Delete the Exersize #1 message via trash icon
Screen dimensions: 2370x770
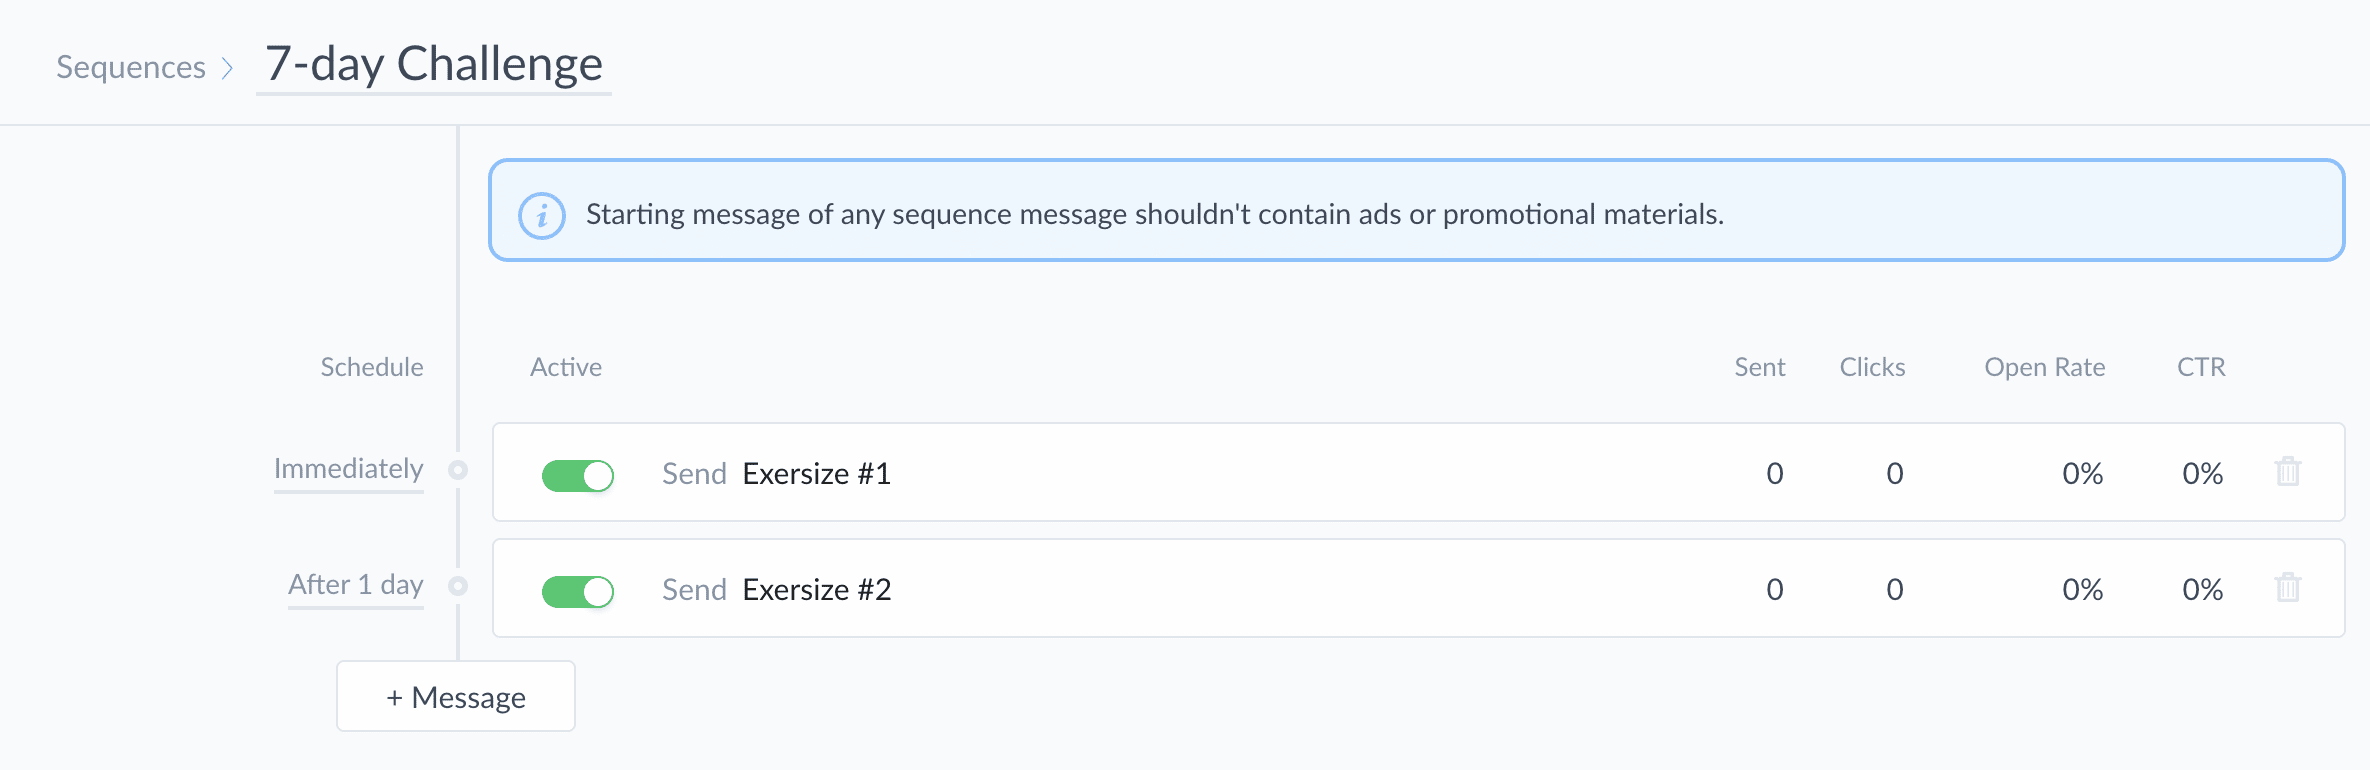pos(2288,472)
